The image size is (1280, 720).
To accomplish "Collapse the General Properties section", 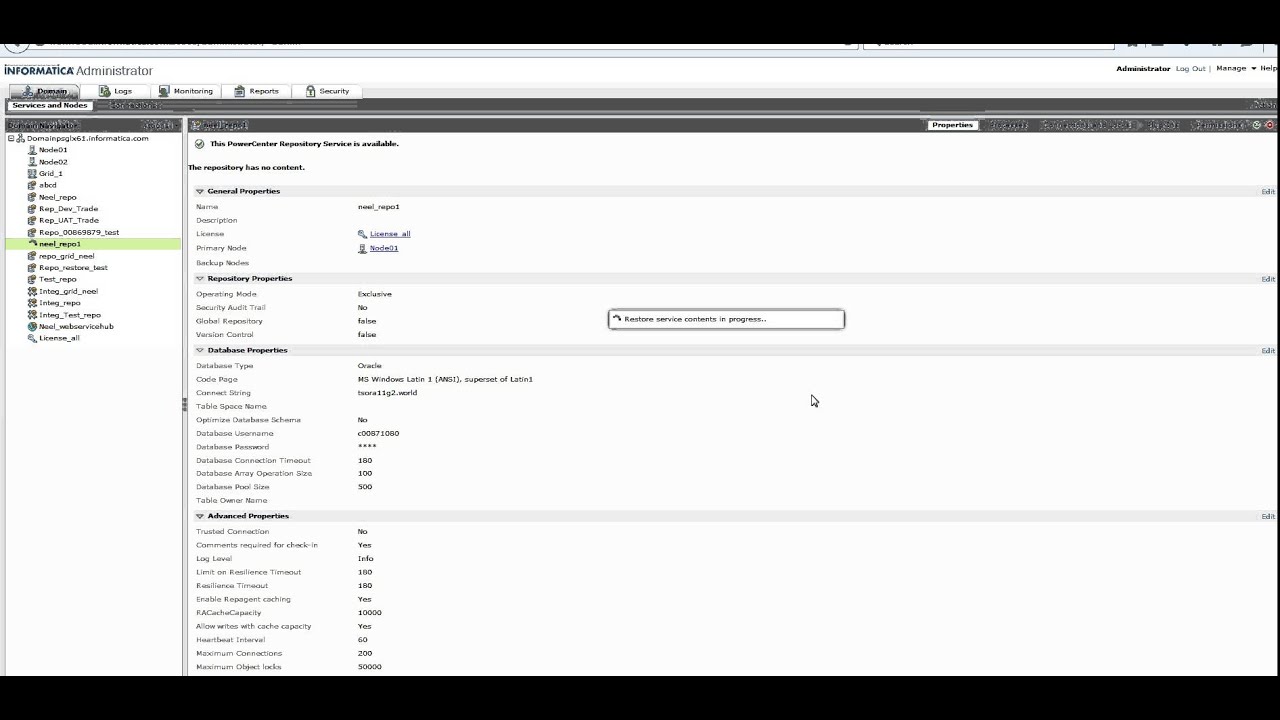I will (x=200, y=191).
